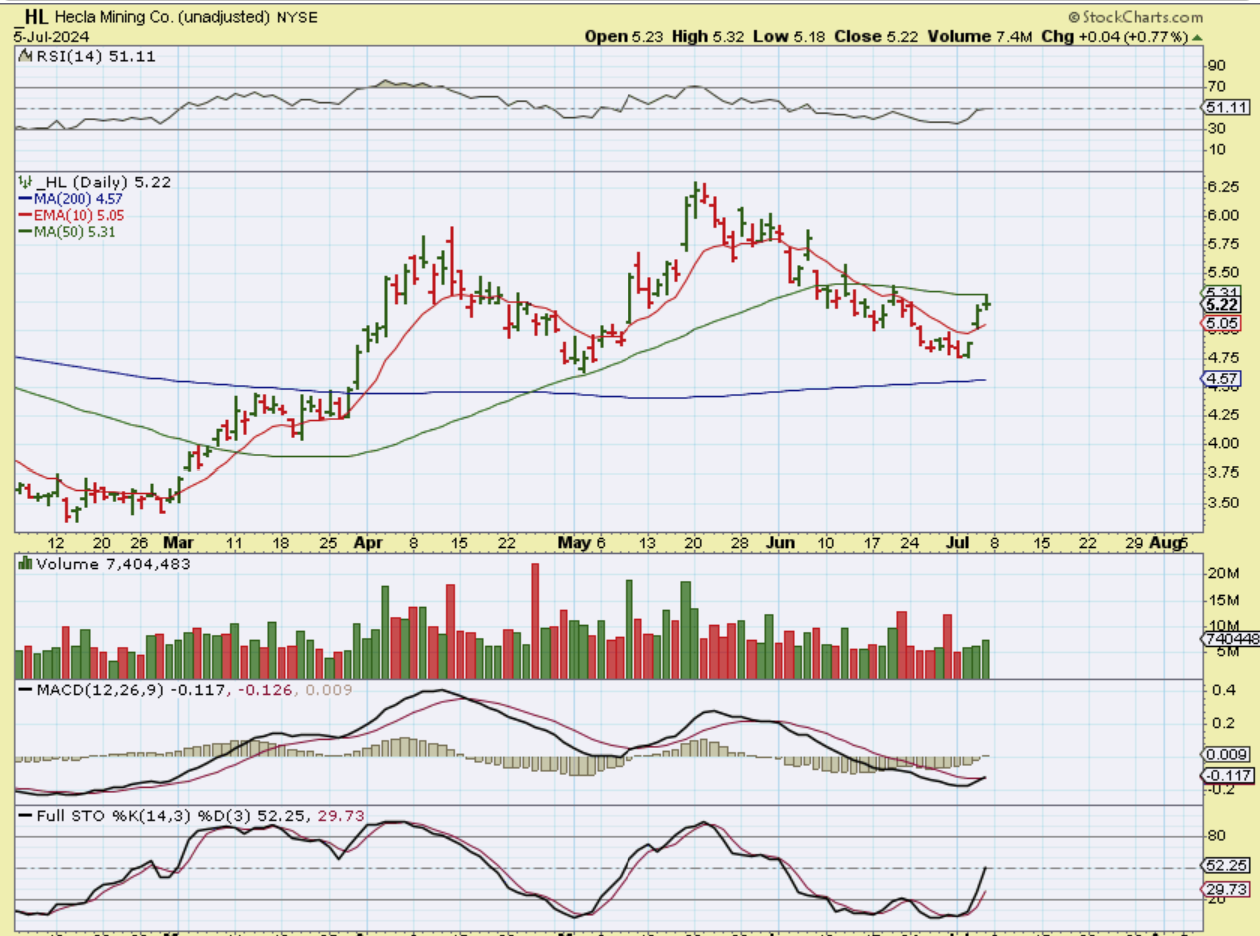Click the _HL ticker symbol in the header
1260x936 pixels.
point(33,17)
